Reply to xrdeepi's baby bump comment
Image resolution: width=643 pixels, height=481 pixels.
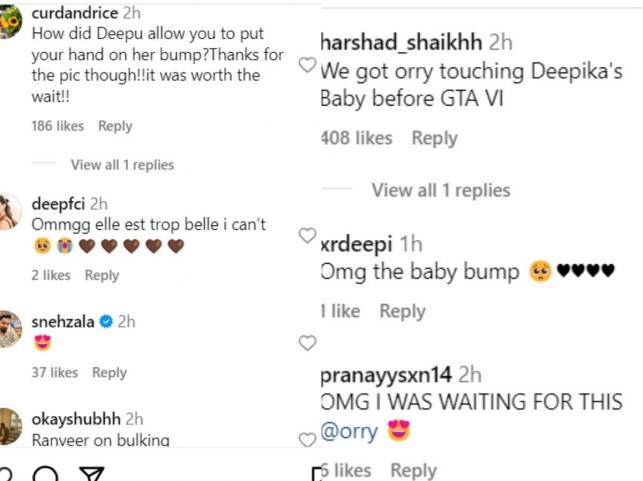(x=402, y=311)
